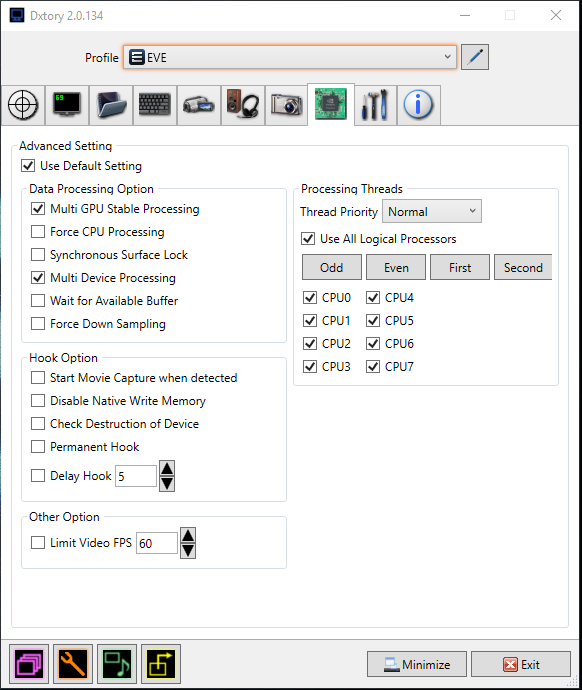This screenshot has height=690, width=582.
Task: Click the pencil edit profile icon
Action: [475, 57]
